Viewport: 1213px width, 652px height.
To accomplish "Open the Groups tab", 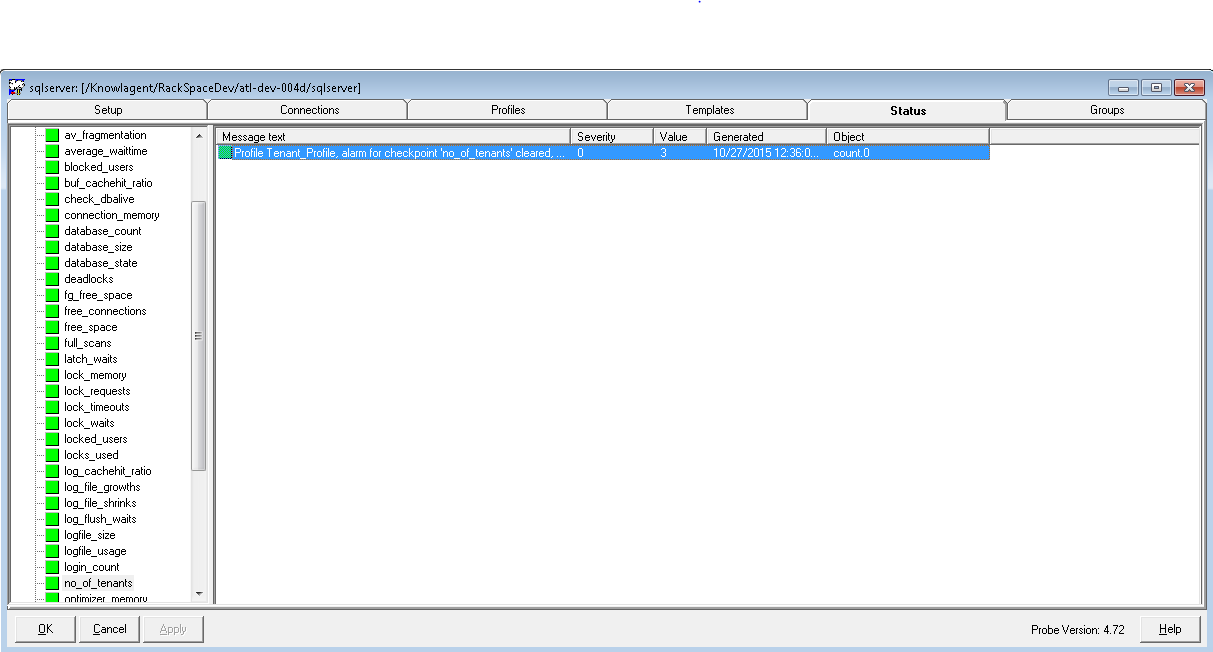I will tap(1106, 110).
